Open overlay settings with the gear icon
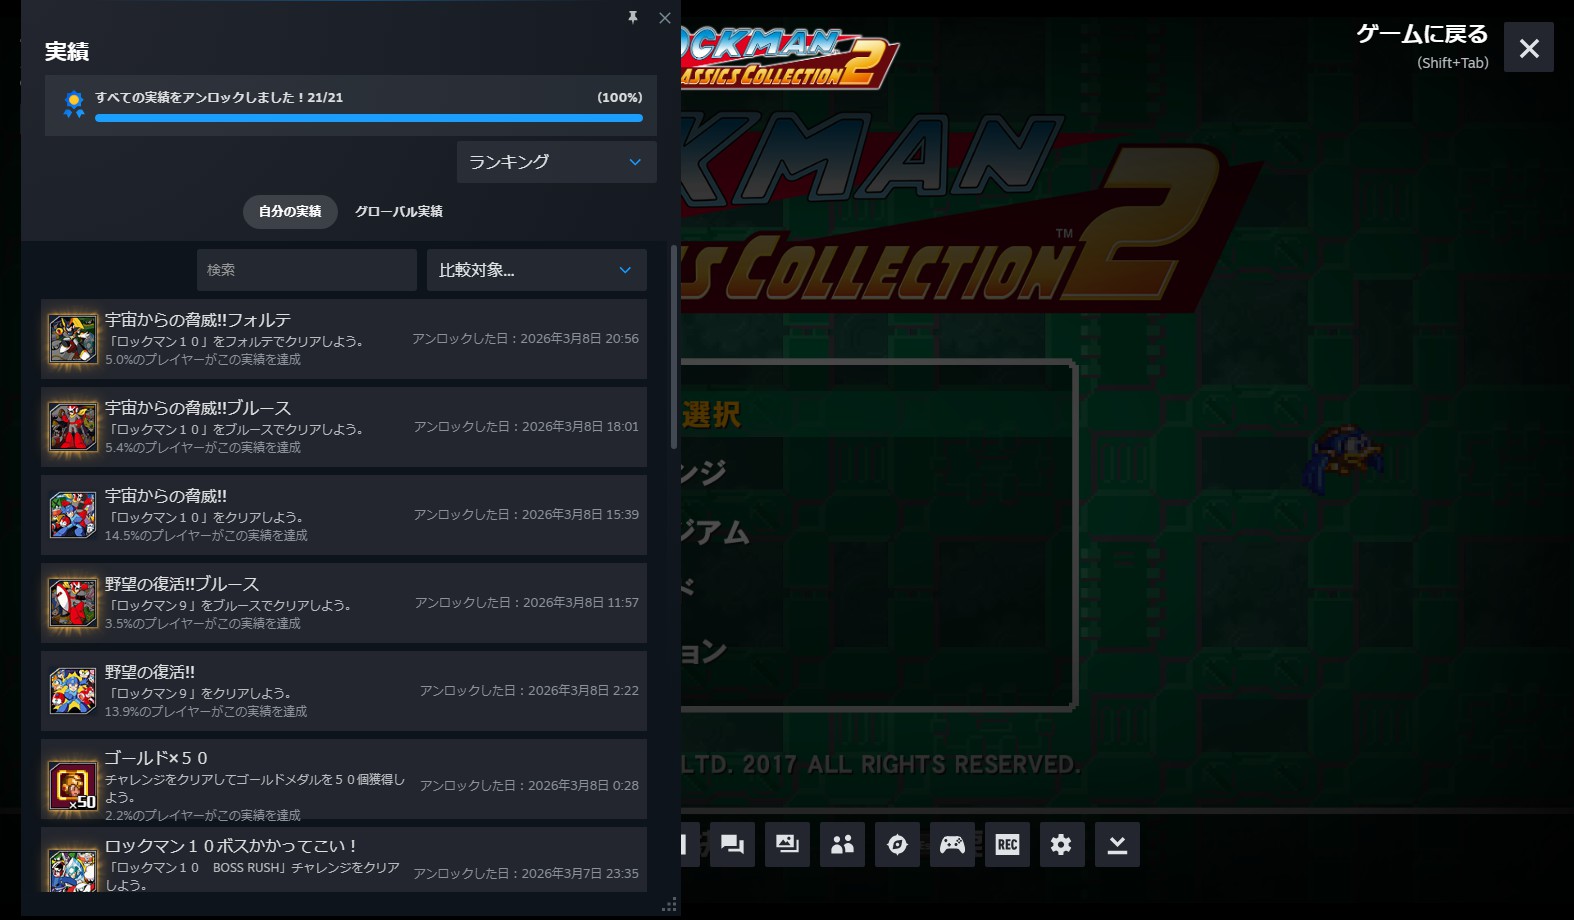This screenshot has height=920, width=1574. 1062,845
